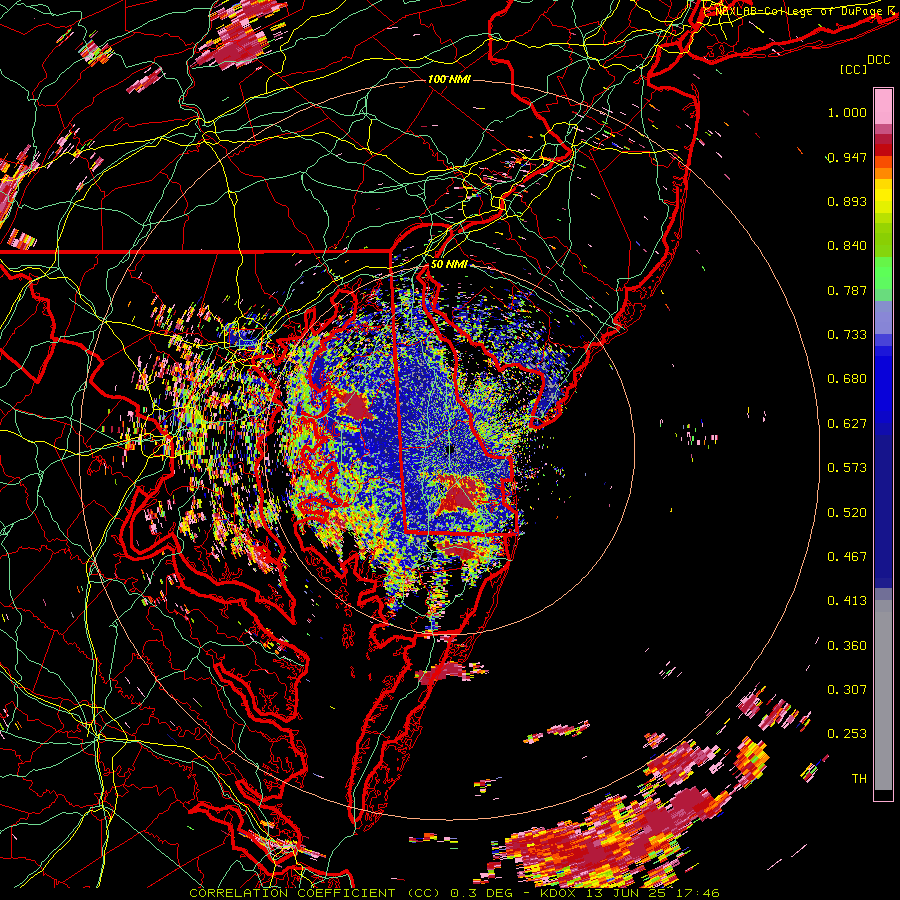The image size is (900, 900).
Task: Select the 0.947 color scale value
Action: pos(847,157)
